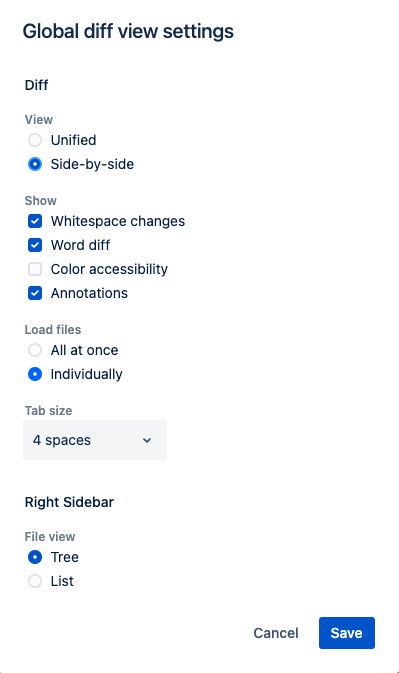Disable the Word diff checkbox
The image size is (399, 673).
click(x=35, y=245)
